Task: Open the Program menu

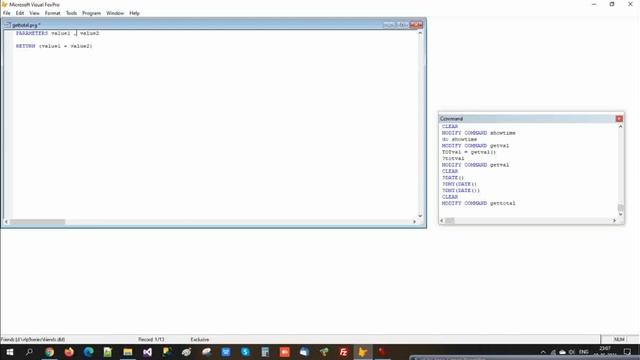Action: 91,13
